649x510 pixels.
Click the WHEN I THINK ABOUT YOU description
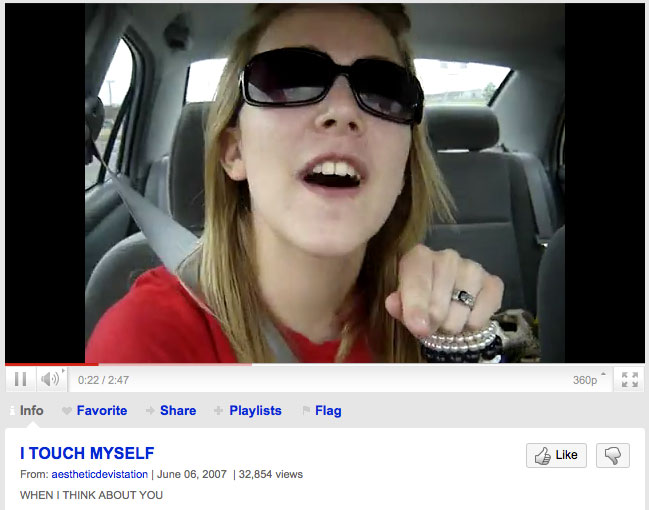(x=91, y=495)
